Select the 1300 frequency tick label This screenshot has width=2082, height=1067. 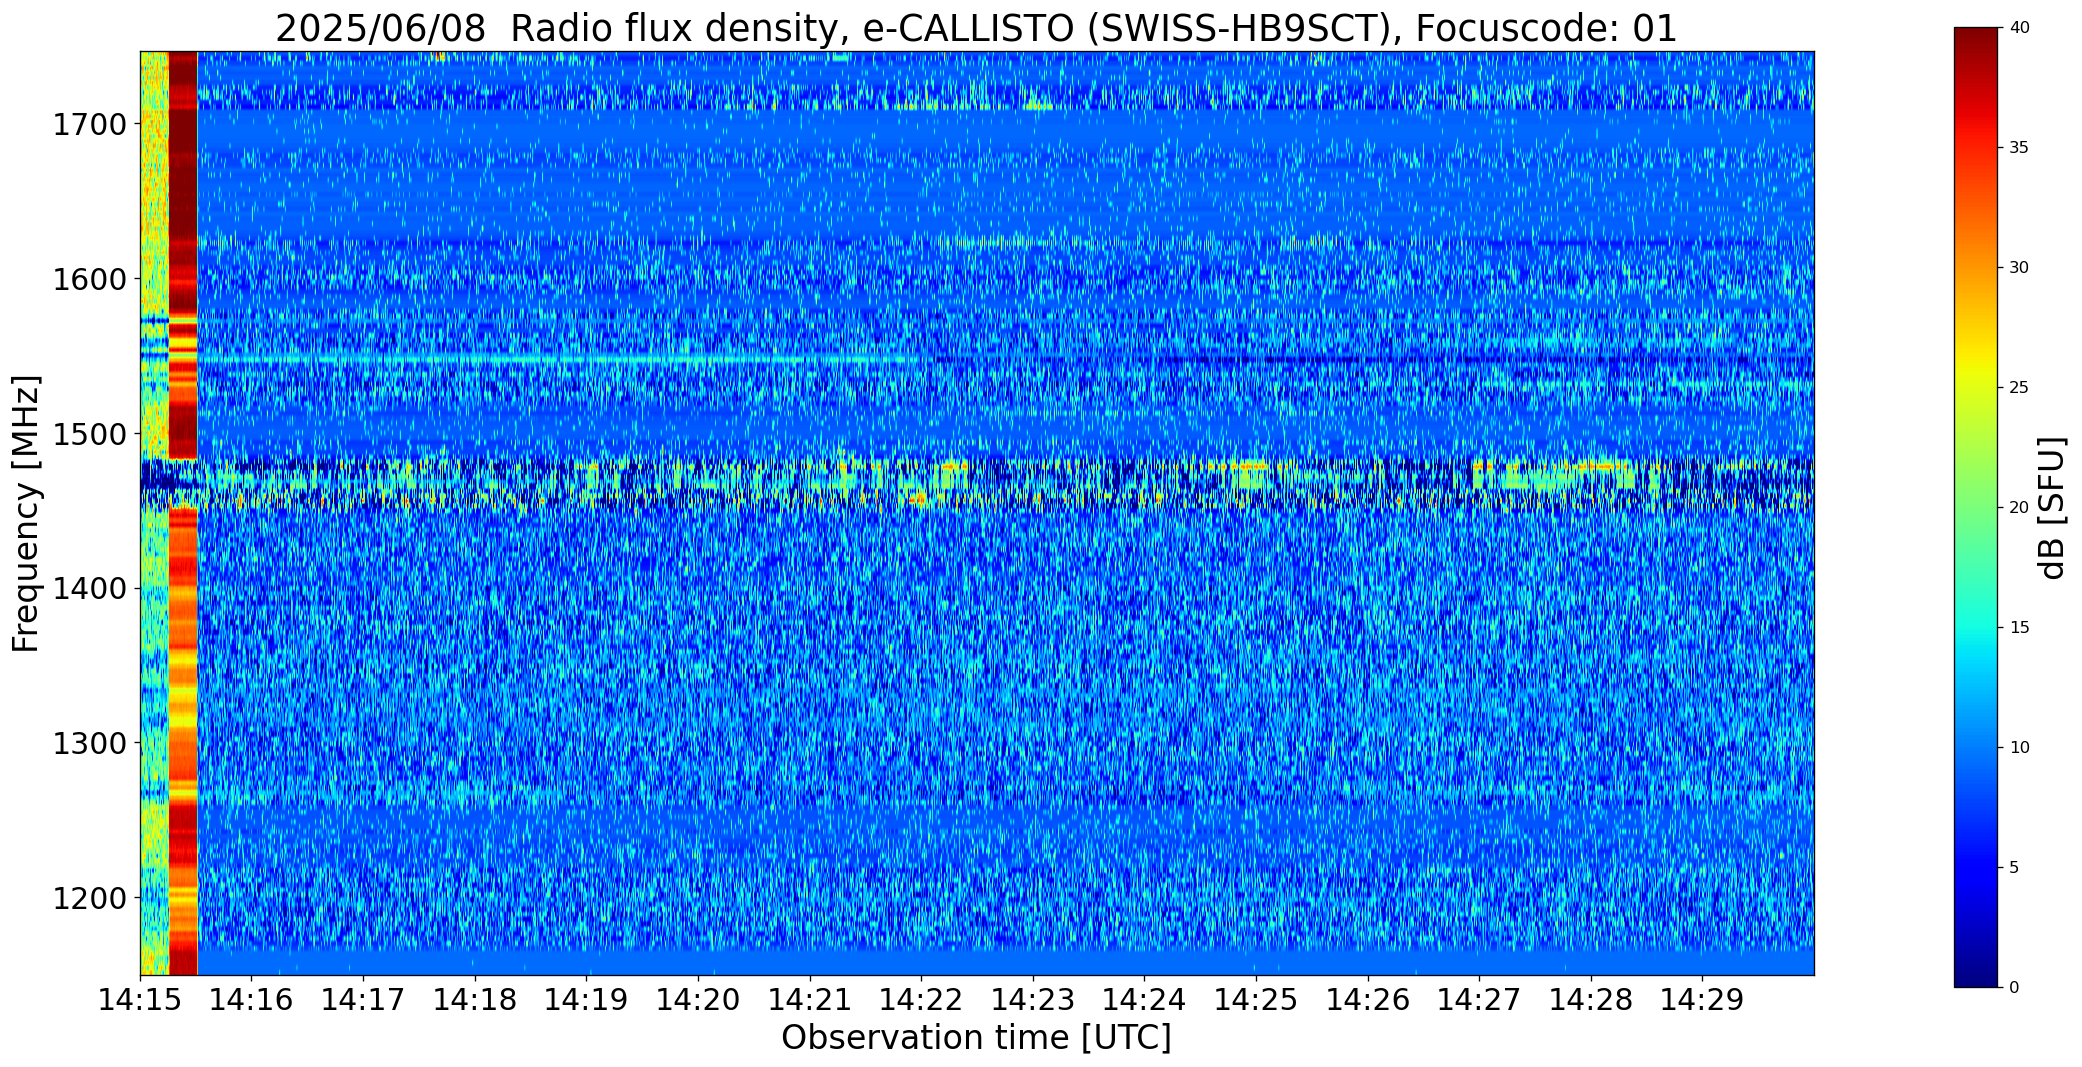(x=89, y=745)
